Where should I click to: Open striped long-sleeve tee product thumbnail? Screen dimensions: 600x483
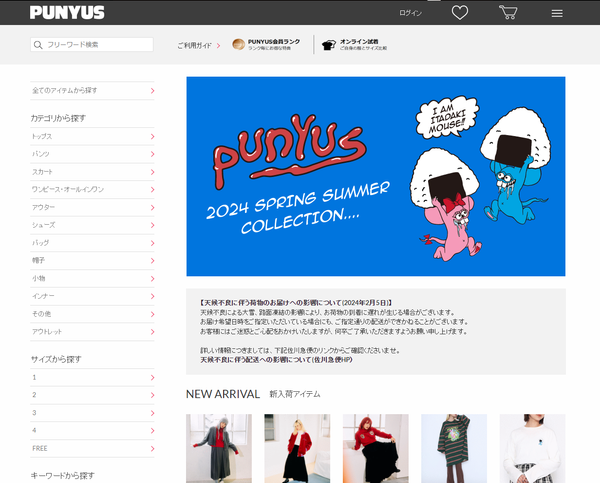pyautogui.click(x=454, y=449)
